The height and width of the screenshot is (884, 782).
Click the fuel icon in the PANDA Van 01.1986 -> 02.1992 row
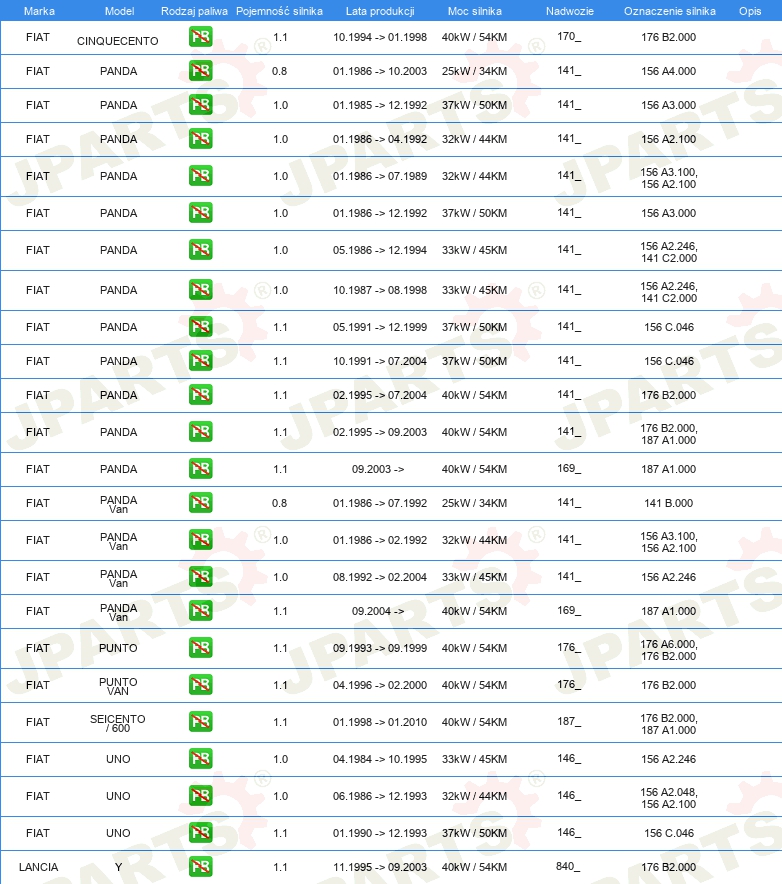[201, 540]
